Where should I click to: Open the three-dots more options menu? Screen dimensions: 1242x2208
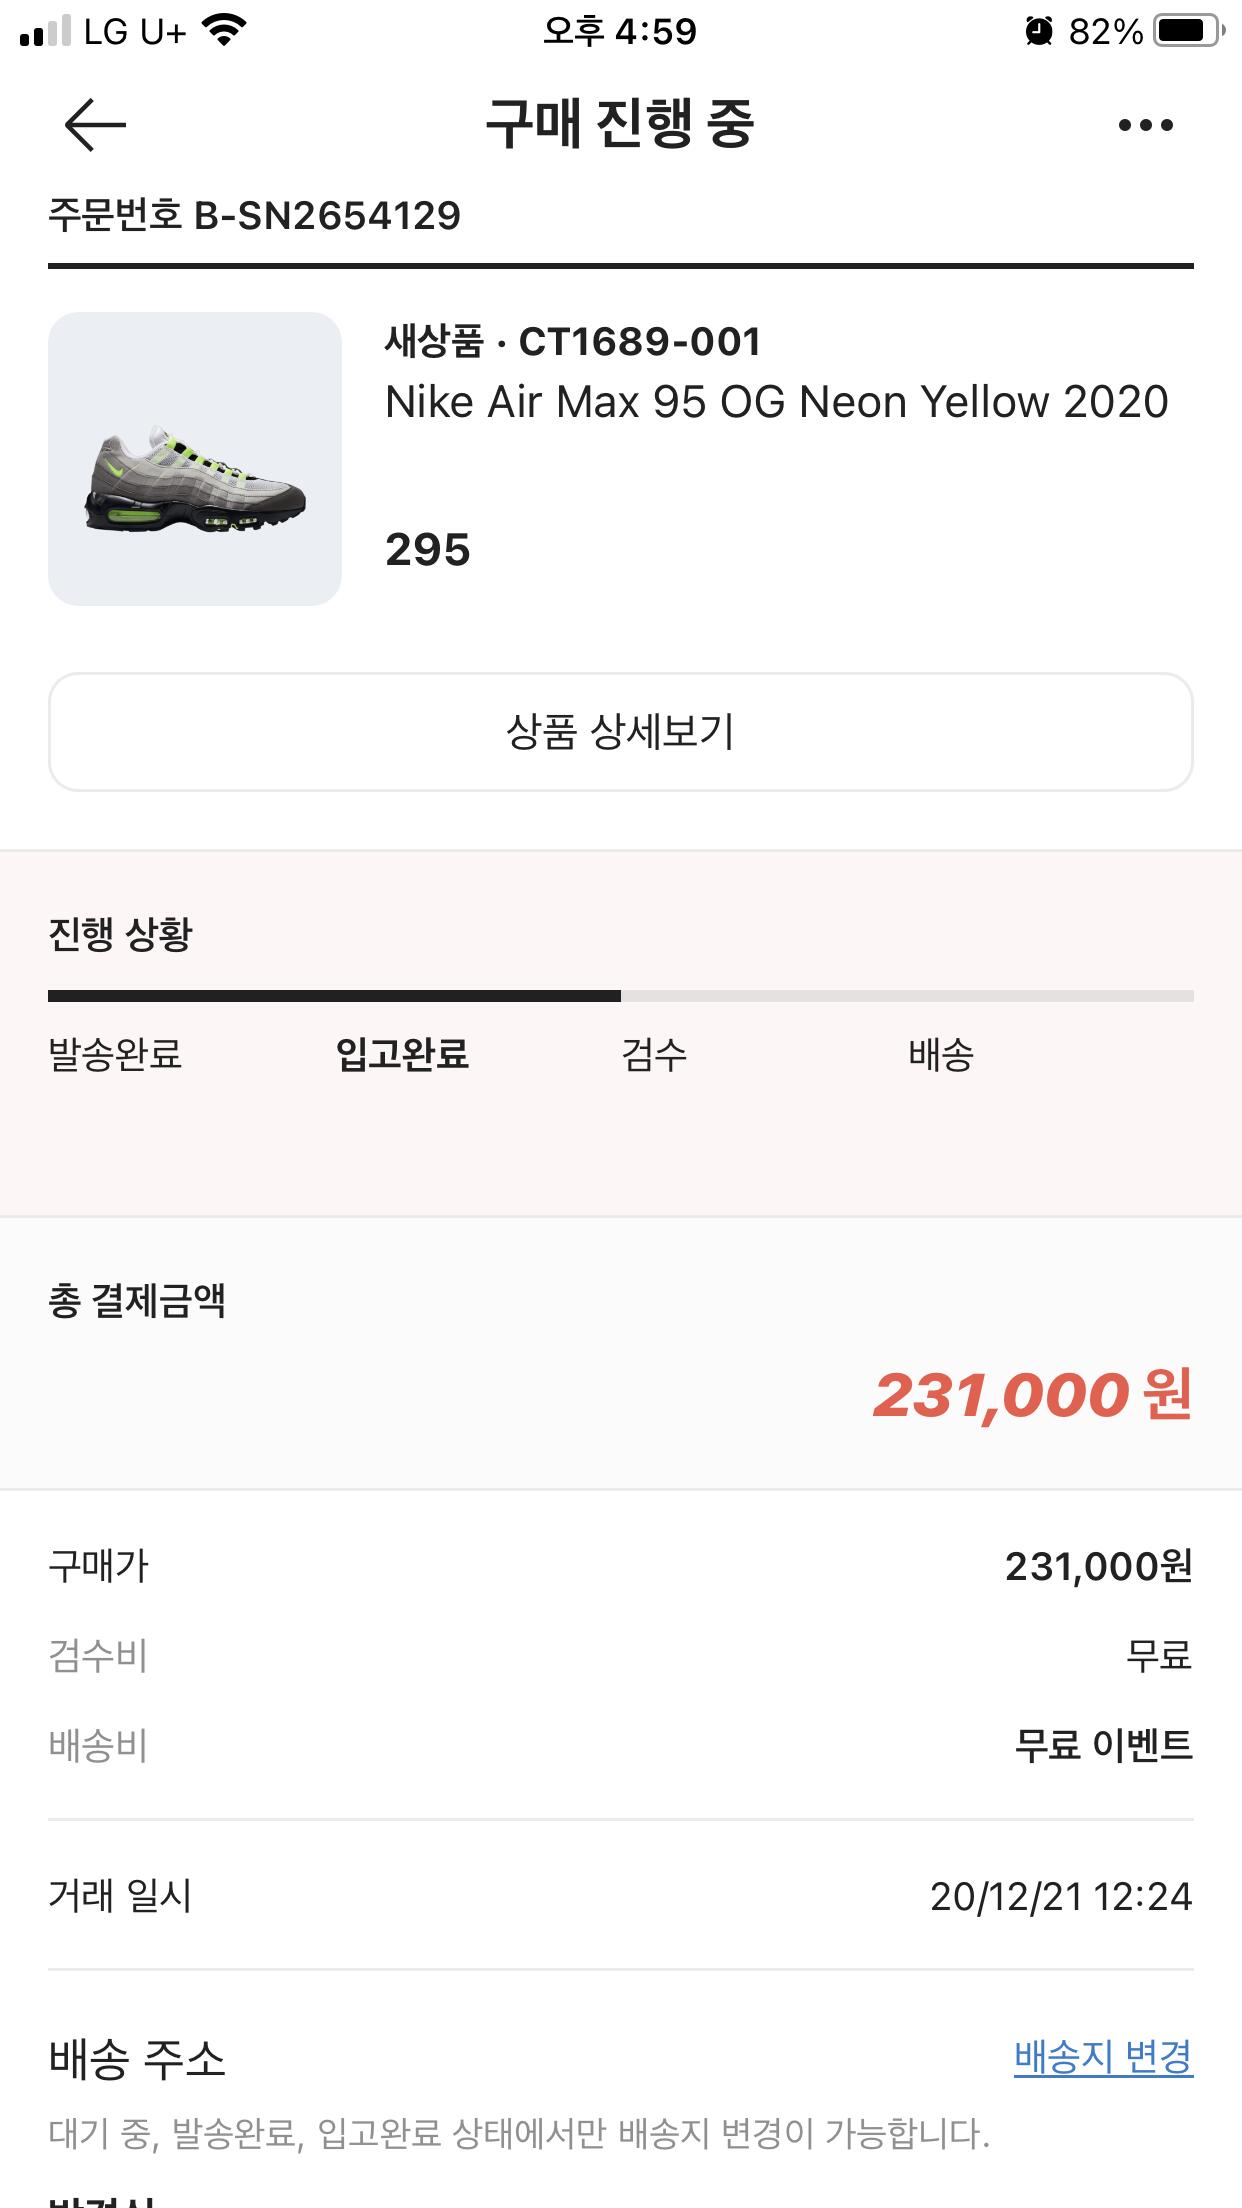tap(1145, 125)
